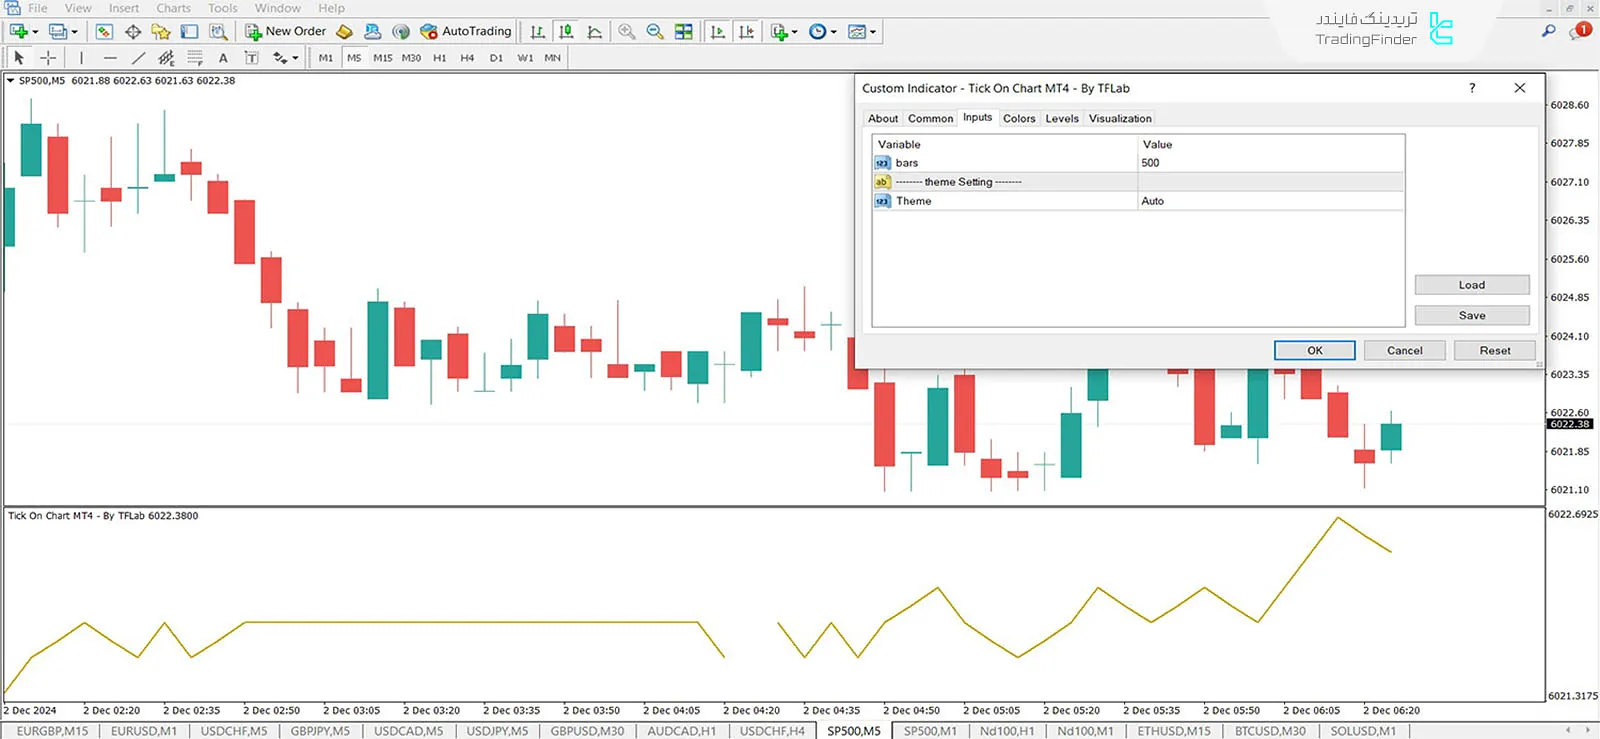Zoom in on the chart

[x=627, y=32]
